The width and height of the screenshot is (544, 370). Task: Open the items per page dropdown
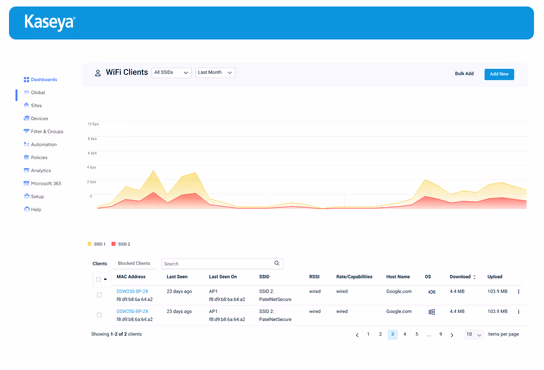click(474, 334)
